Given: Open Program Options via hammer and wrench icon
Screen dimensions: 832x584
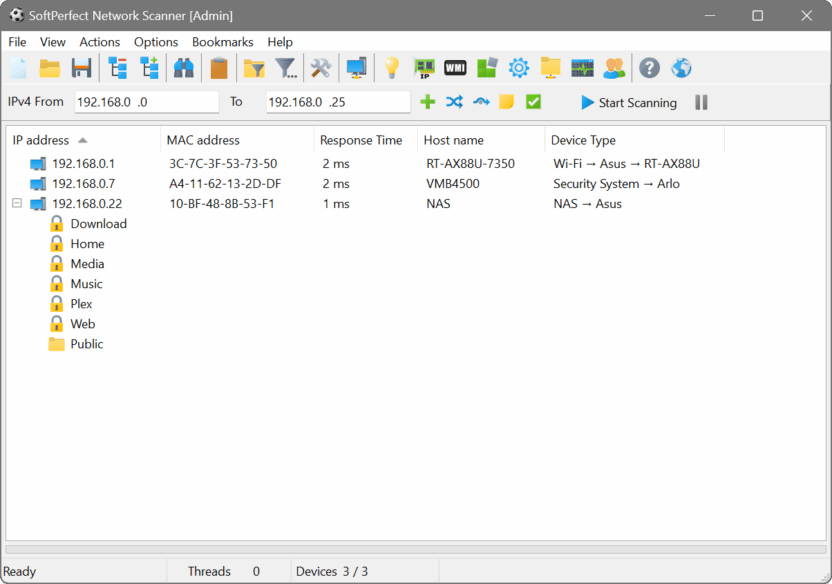Looking at the screenshot, I should pos(320,68).
